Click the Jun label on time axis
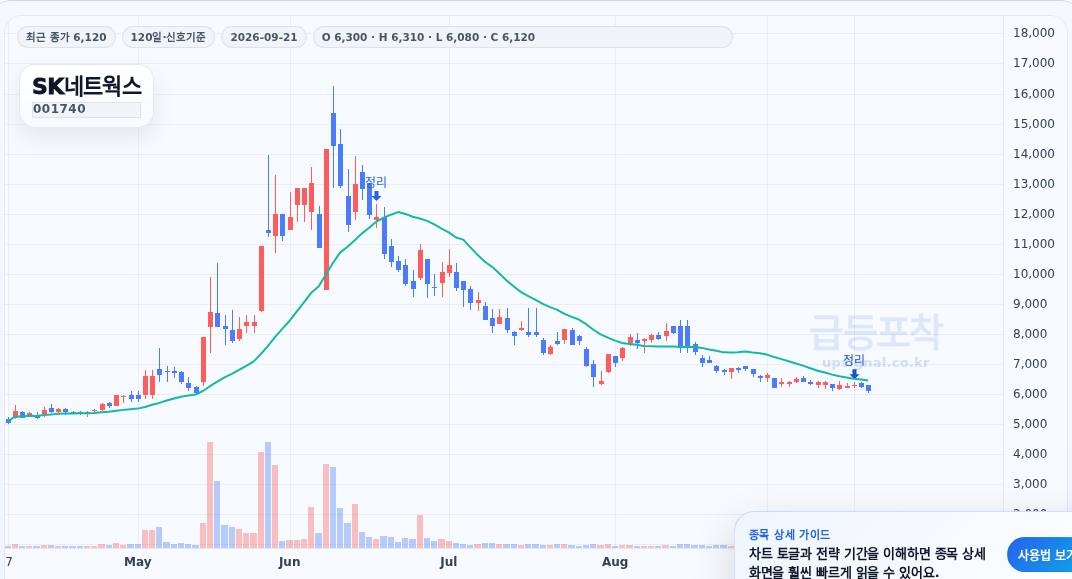 [289, 562]
